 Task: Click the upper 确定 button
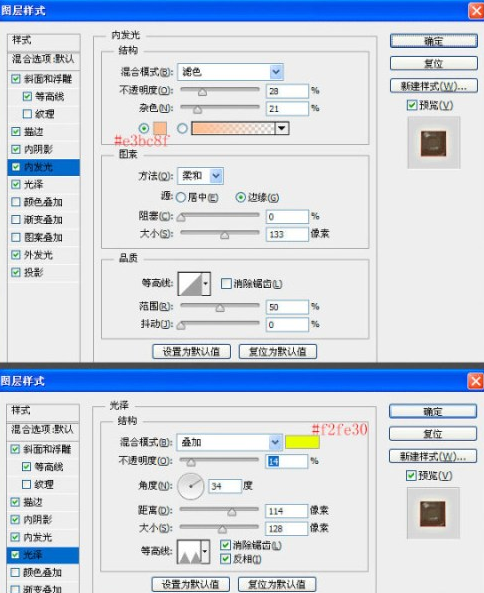[434, 41]
